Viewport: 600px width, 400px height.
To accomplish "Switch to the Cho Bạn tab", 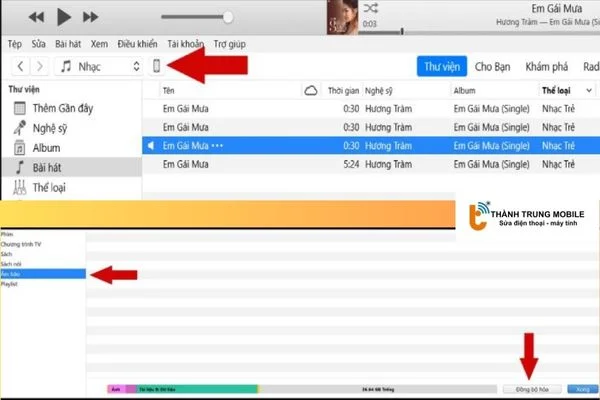I will 492,66.
